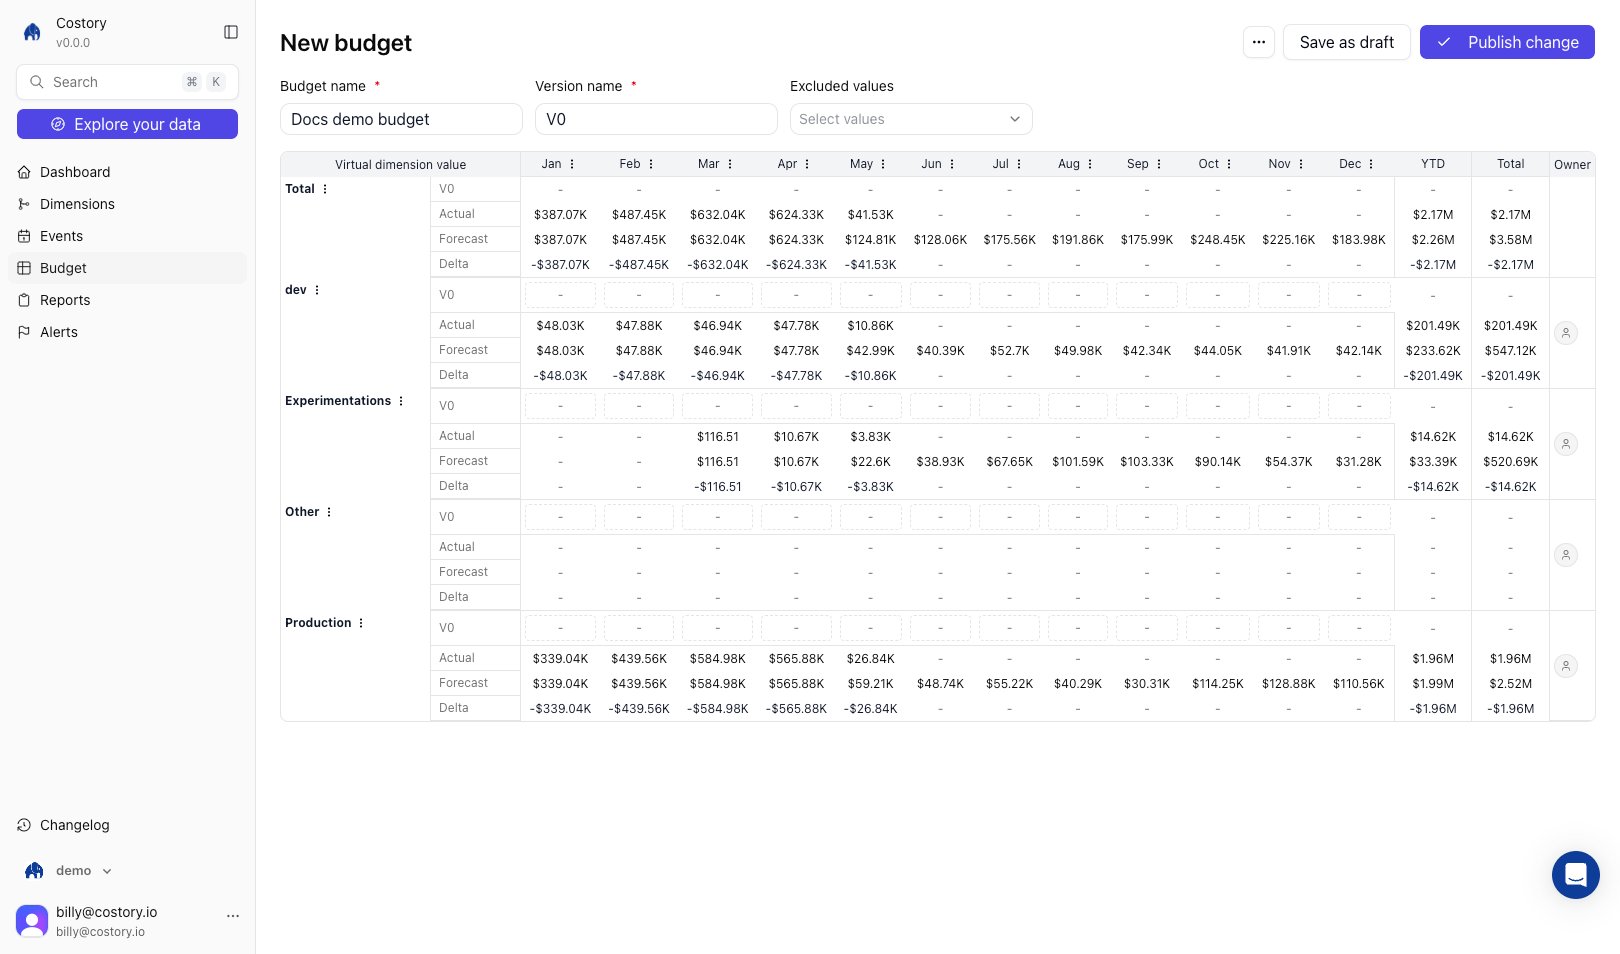Open Dec column options menu

coord(1371,164)
